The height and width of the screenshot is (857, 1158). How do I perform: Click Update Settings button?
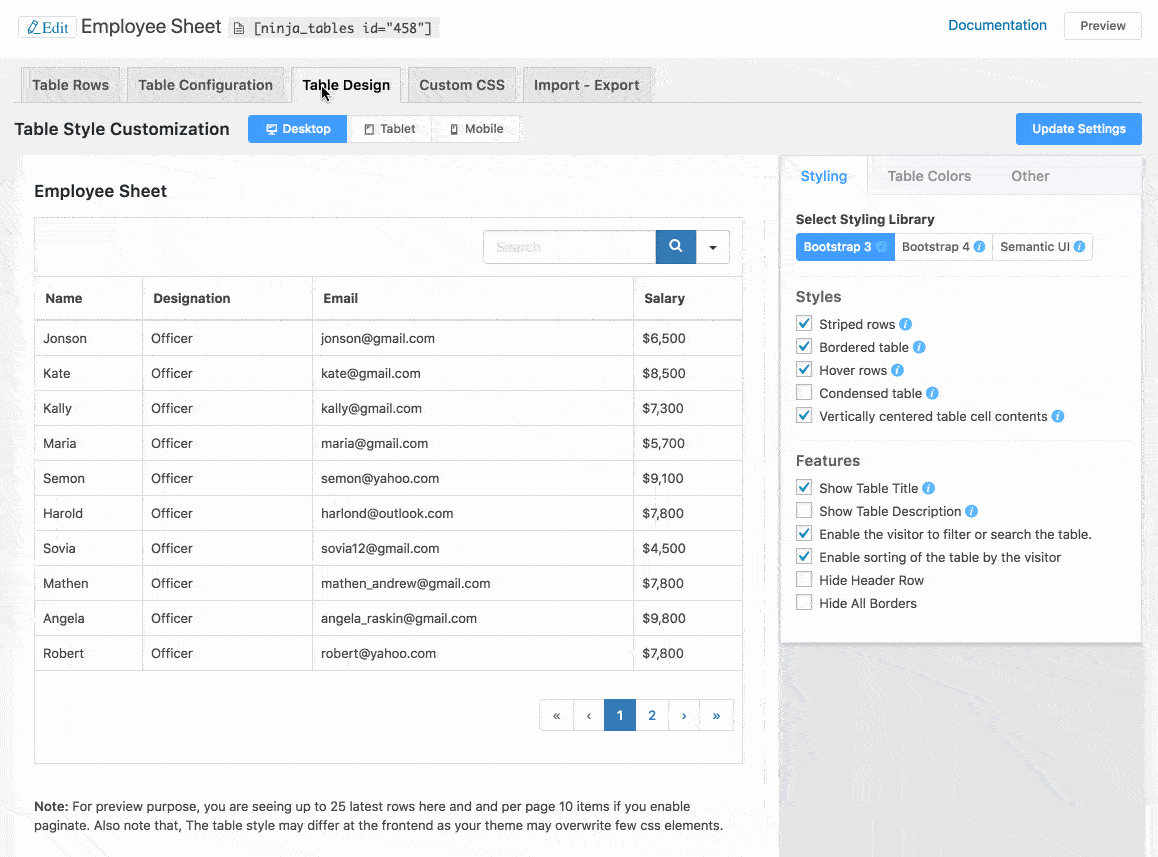pyautogui.click(x=1078, y=129)
